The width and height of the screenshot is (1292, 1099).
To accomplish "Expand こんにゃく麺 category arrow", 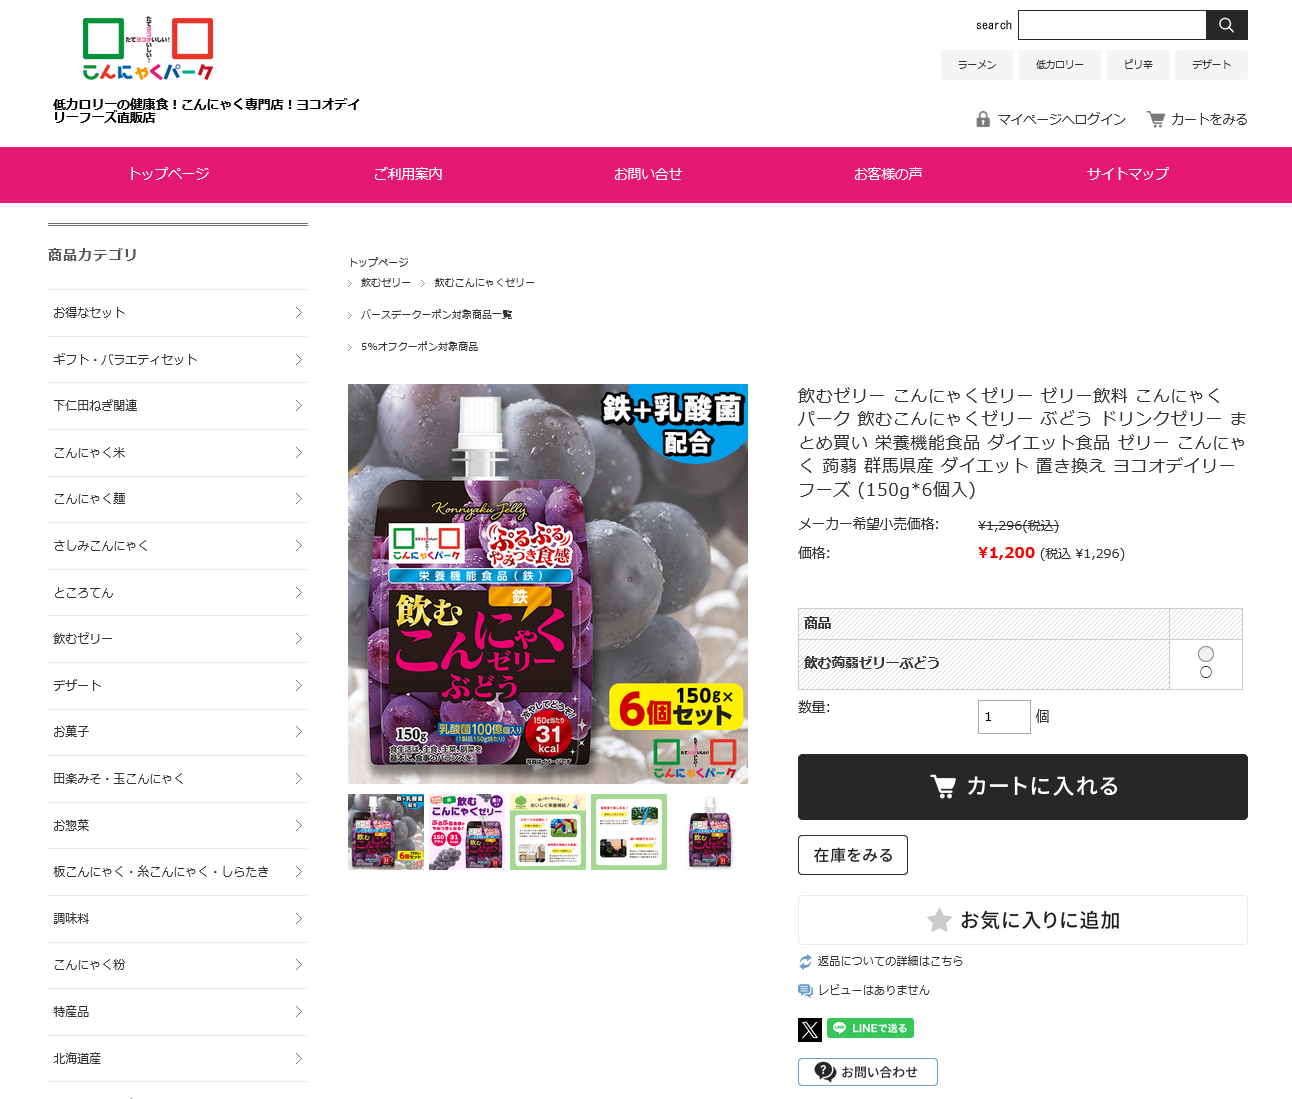I will pyautogui.click(x=298, y=499).
